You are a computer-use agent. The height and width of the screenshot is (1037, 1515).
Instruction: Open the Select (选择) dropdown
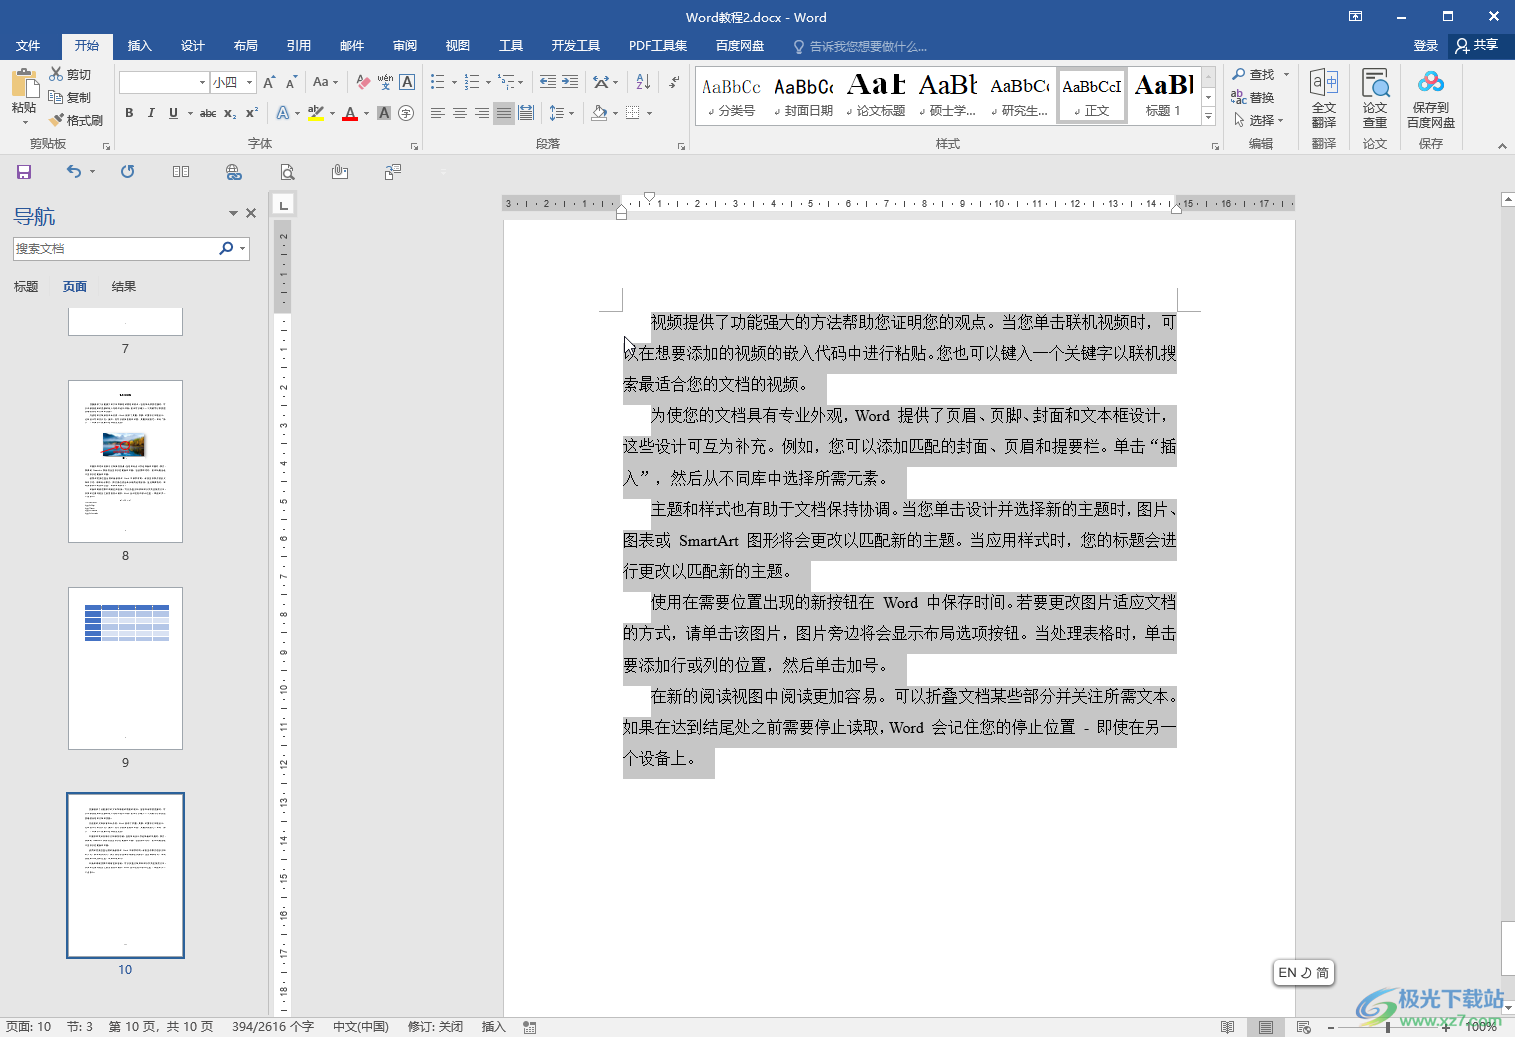pyautogui.click(x=1259, y=120)
